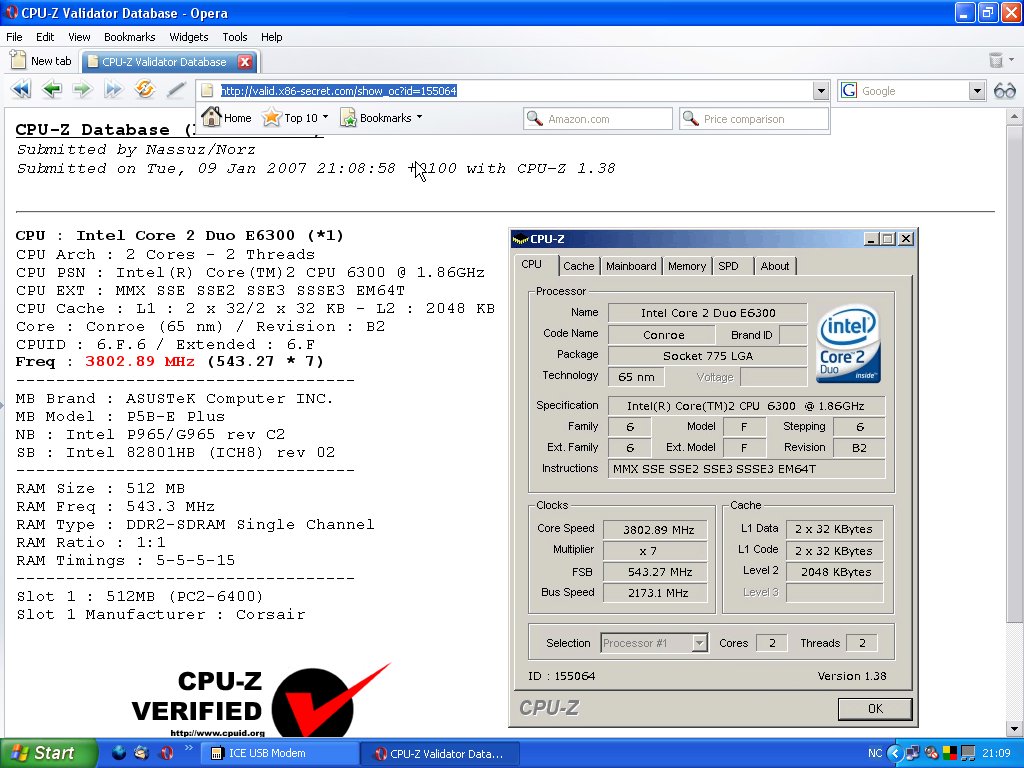This screenshot has width=1024, height=768.
Task: Launch Opera from quick launch
Action: click(167, 753)
